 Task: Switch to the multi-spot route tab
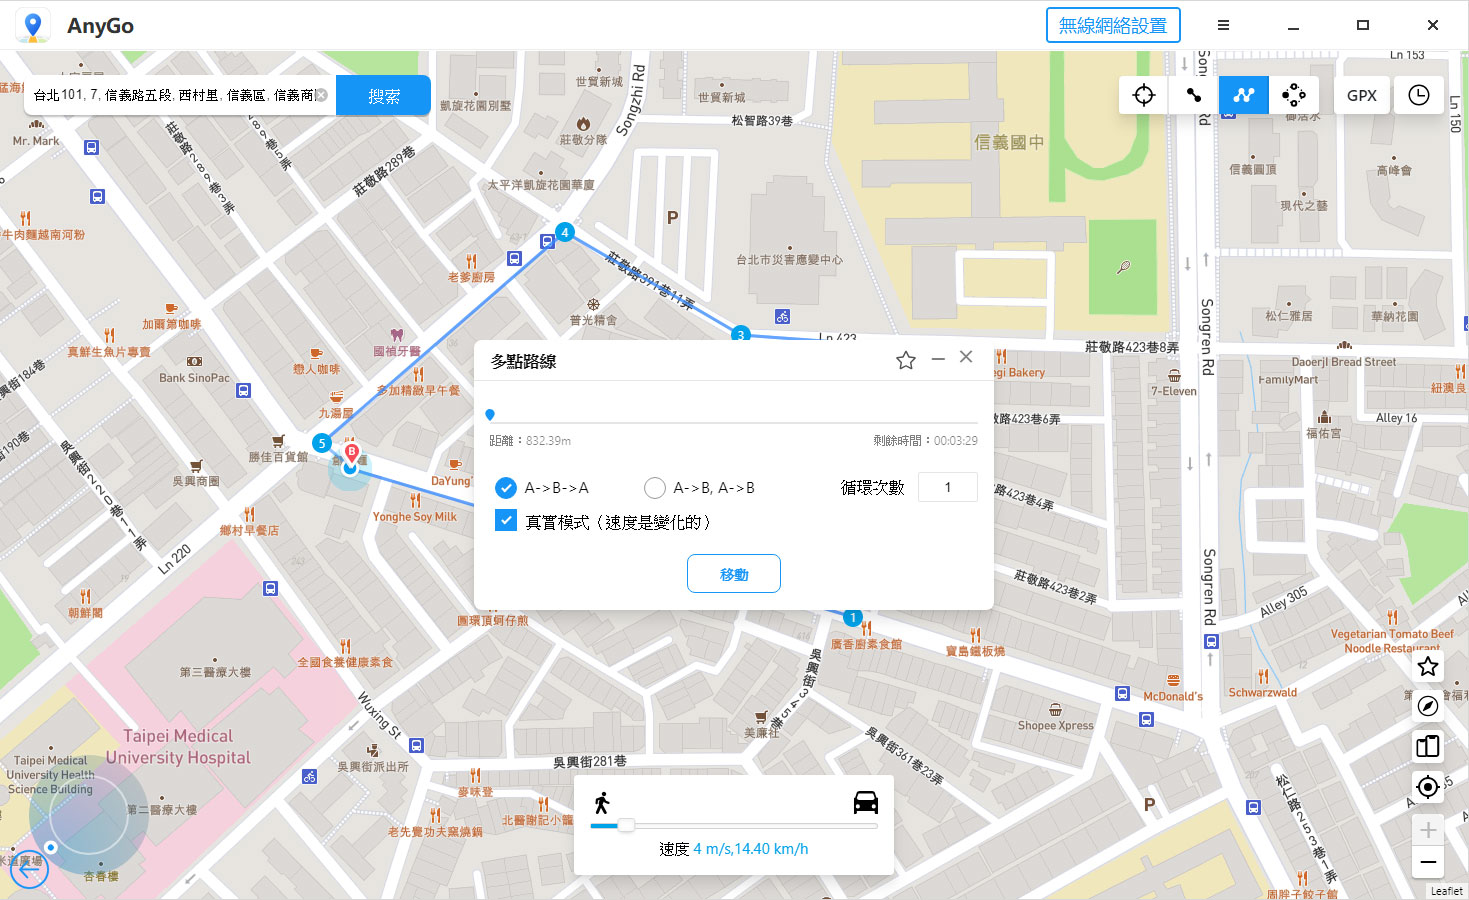1243,94
